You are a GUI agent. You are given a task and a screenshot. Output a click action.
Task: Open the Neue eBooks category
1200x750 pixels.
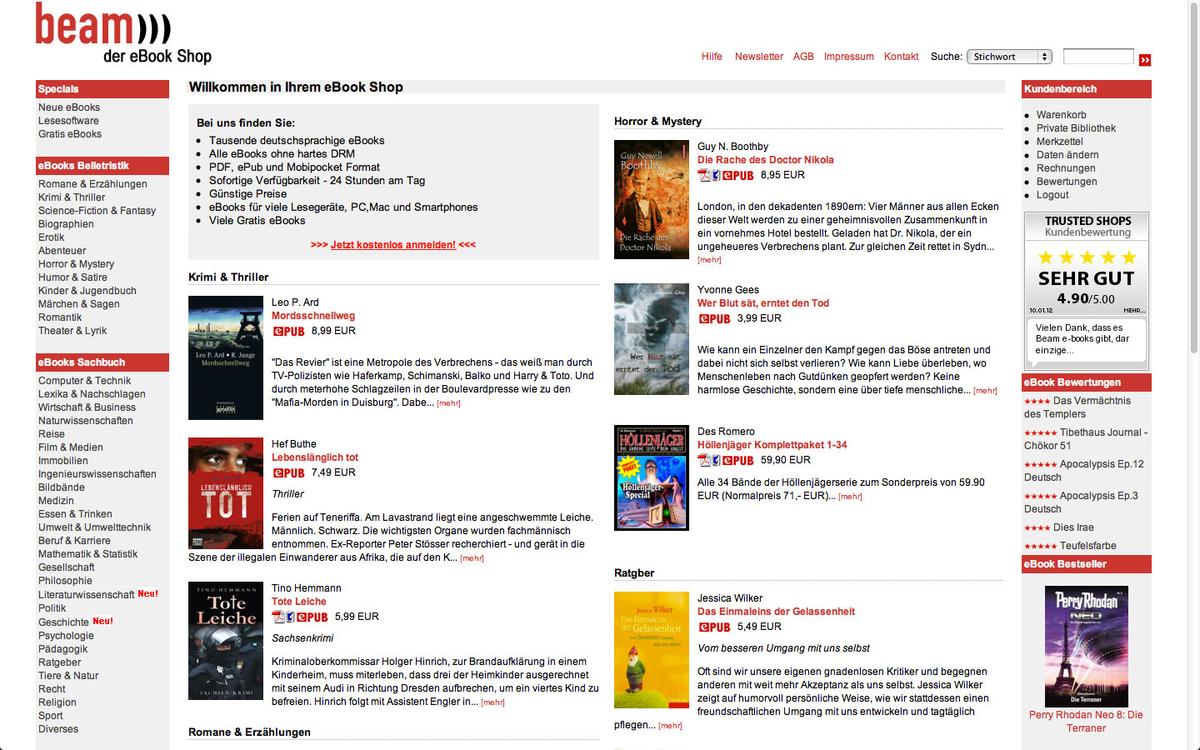[x=69, y=108]
